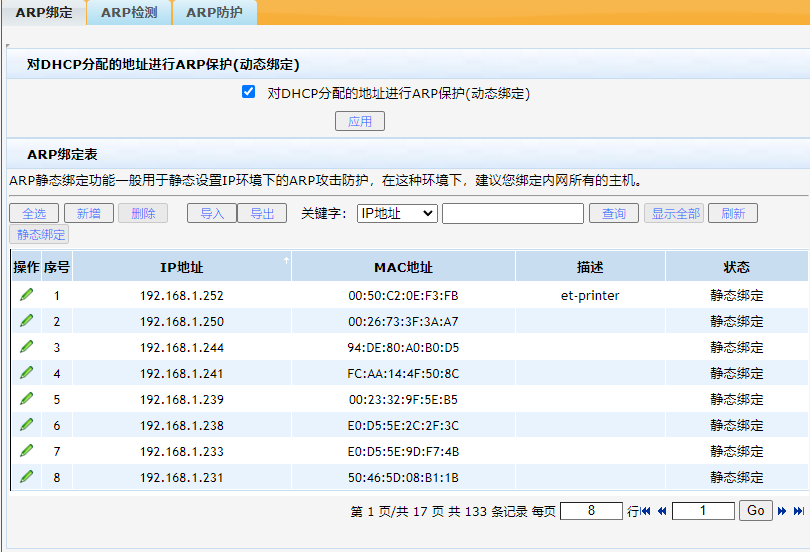Viewport: 810px width, 552px height.
Task: Edit the 192.168.1.233 entry with the pencil icon
Action: (x=26, y=451)
